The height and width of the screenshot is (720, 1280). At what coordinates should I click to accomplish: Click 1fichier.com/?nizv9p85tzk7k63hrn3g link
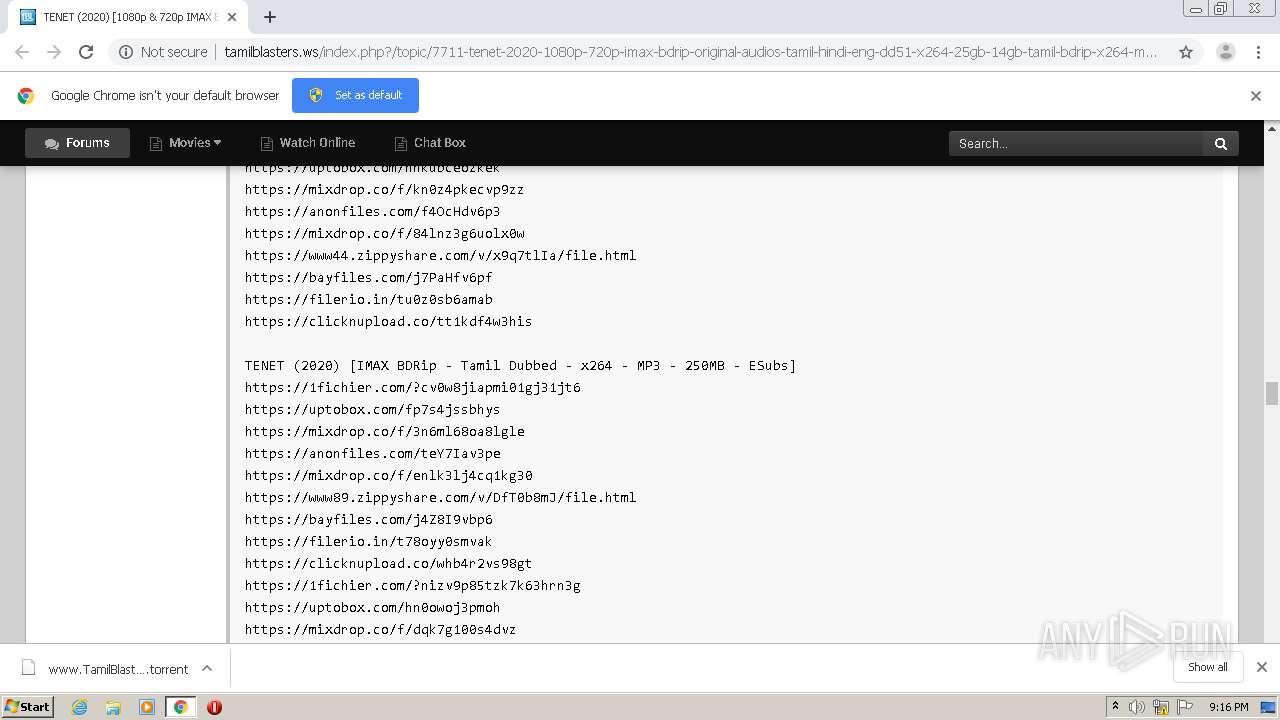412,585
